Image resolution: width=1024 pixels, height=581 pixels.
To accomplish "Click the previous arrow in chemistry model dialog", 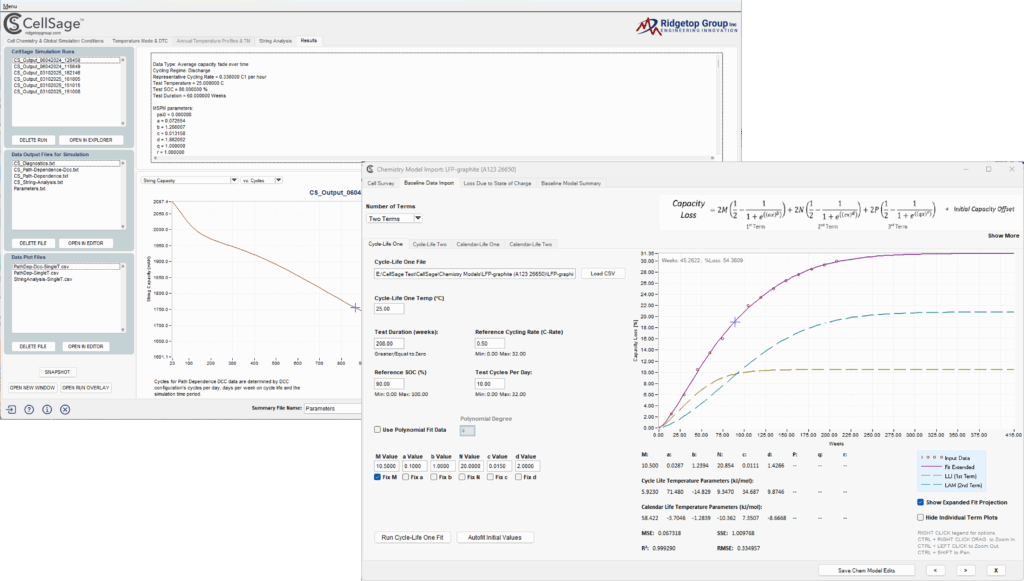I will click(x=935, y=570).
